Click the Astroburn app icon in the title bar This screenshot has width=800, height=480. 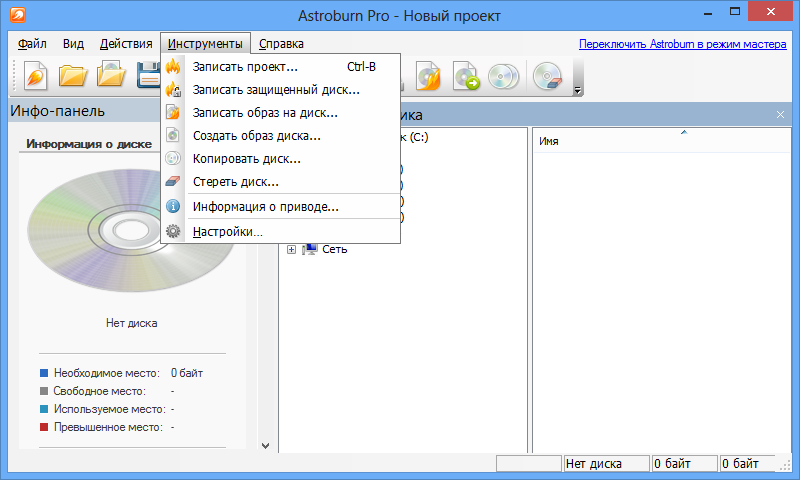pos(18,15)
